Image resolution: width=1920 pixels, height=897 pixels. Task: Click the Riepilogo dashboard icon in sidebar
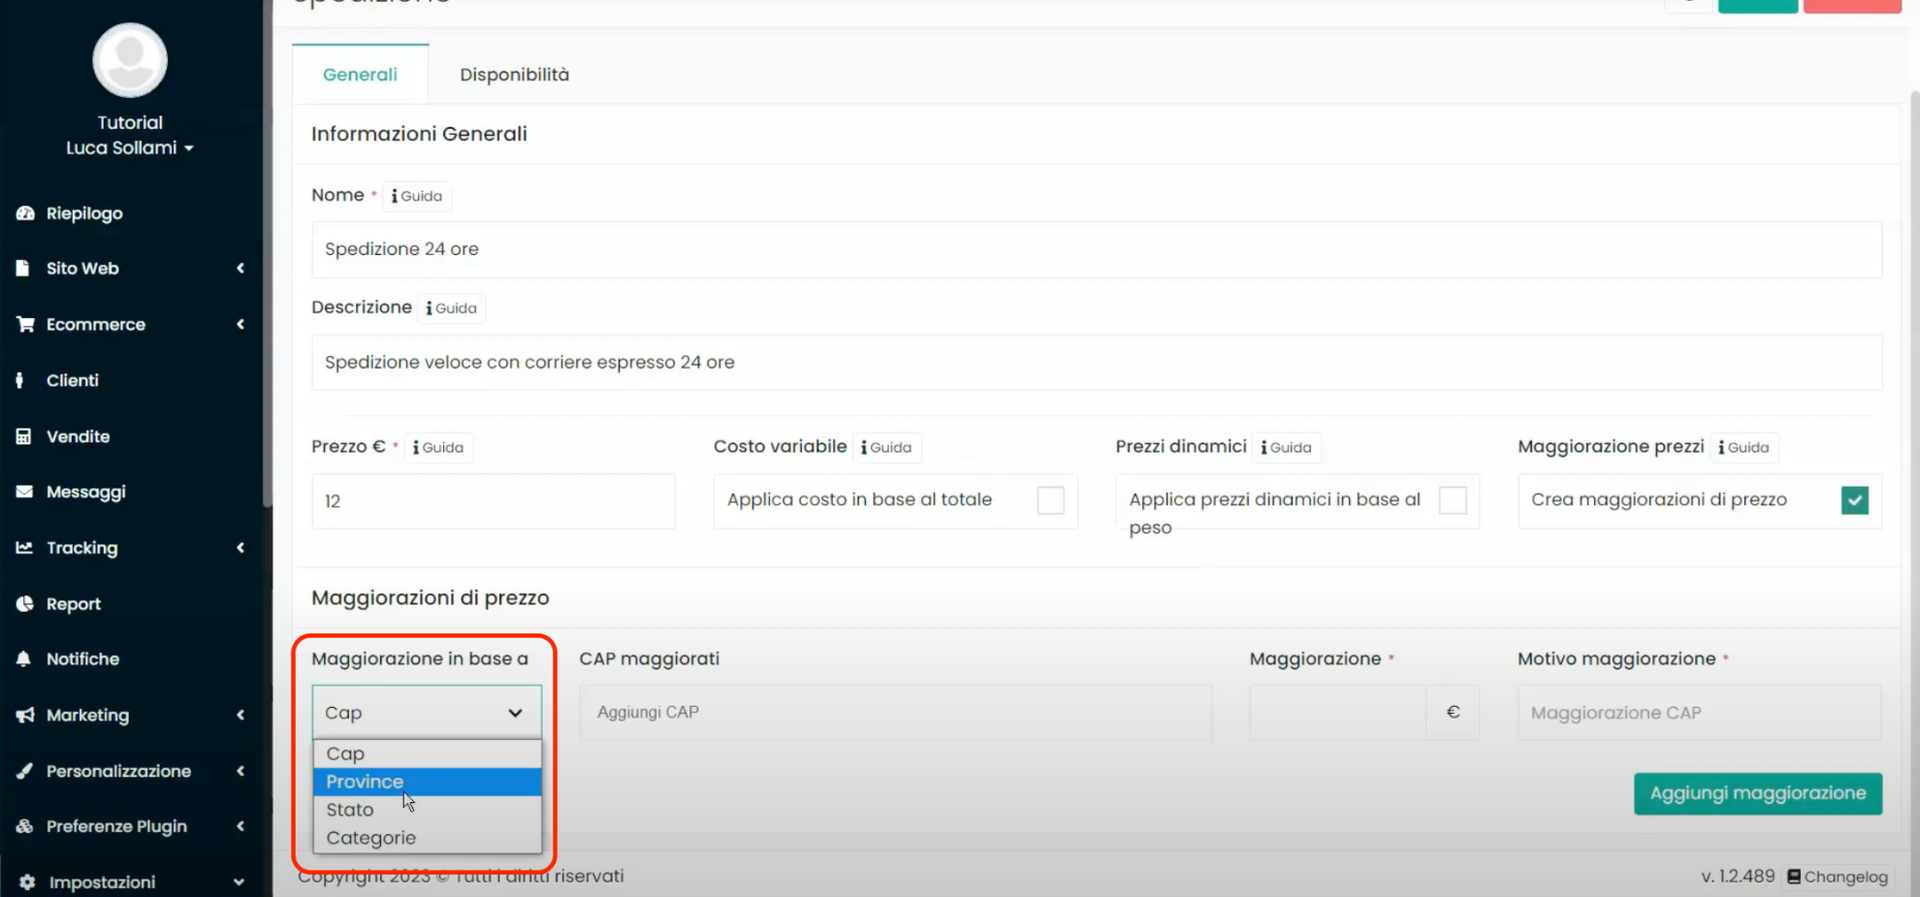[25, 213]
